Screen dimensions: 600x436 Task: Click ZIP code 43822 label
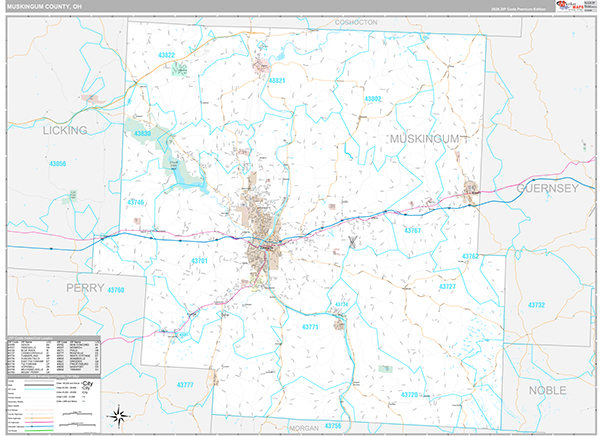pos(166,55)
